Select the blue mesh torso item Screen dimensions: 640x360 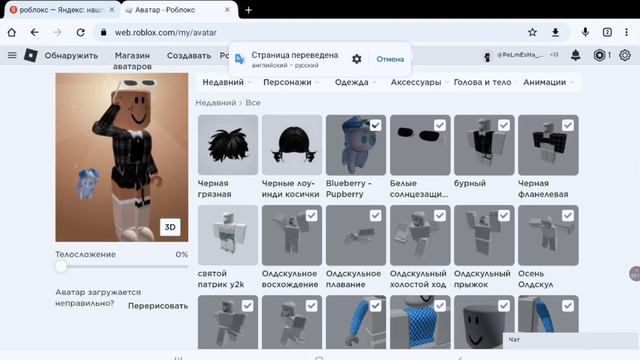[x=420, y=322]
